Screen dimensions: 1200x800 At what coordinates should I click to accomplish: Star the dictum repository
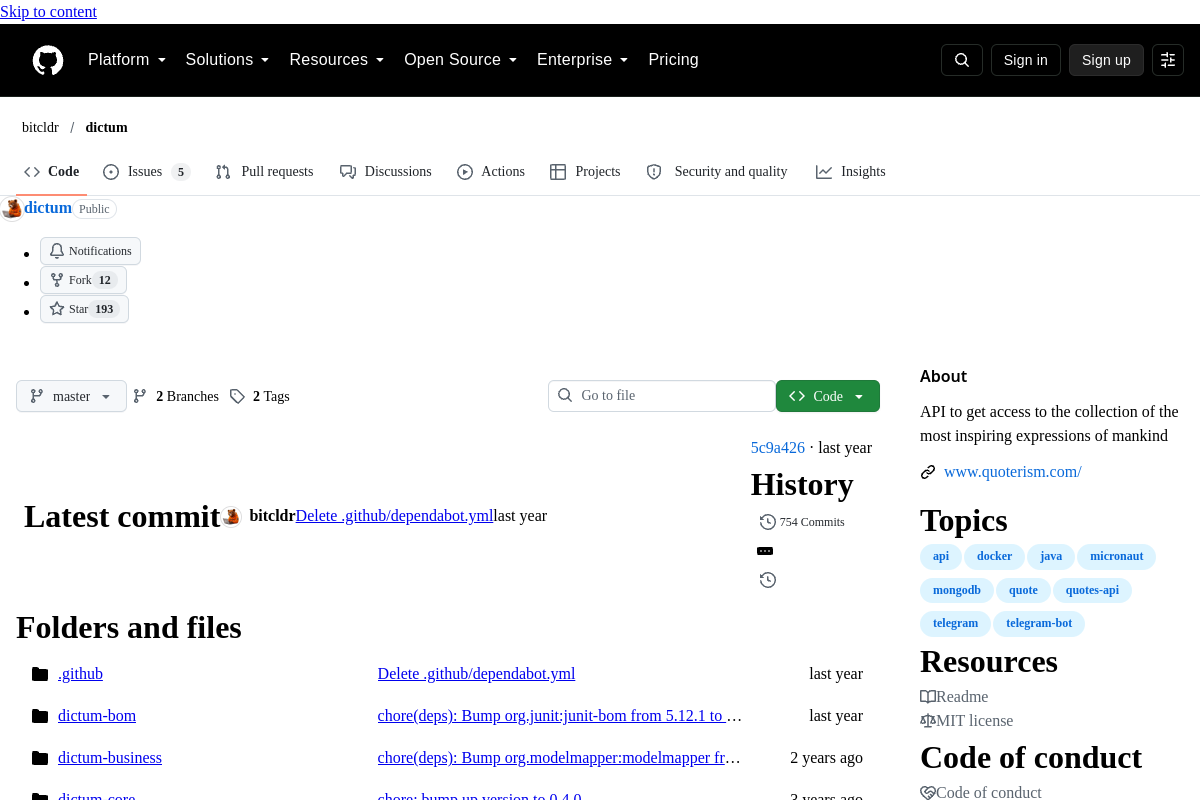point(84,309)
